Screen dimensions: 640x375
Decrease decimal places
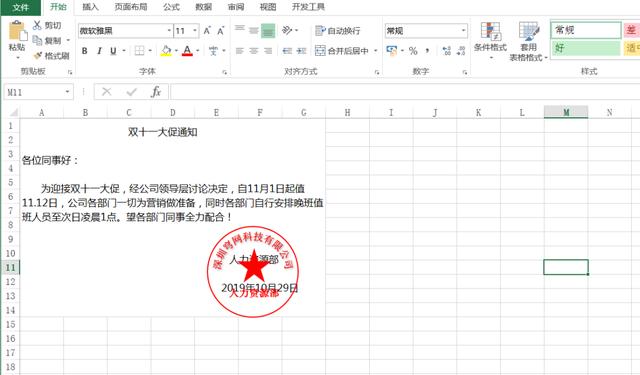[x=461, y=51]
